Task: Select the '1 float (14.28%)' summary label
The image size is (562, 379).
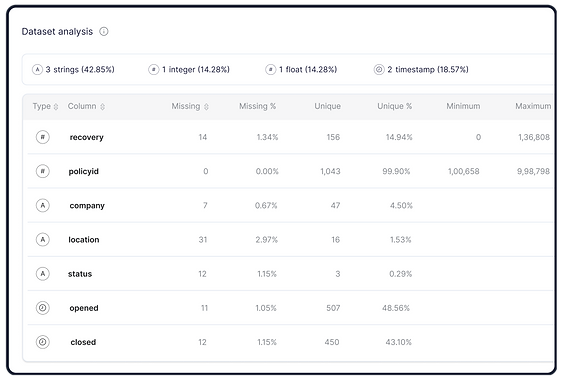Action: point(308,69)
